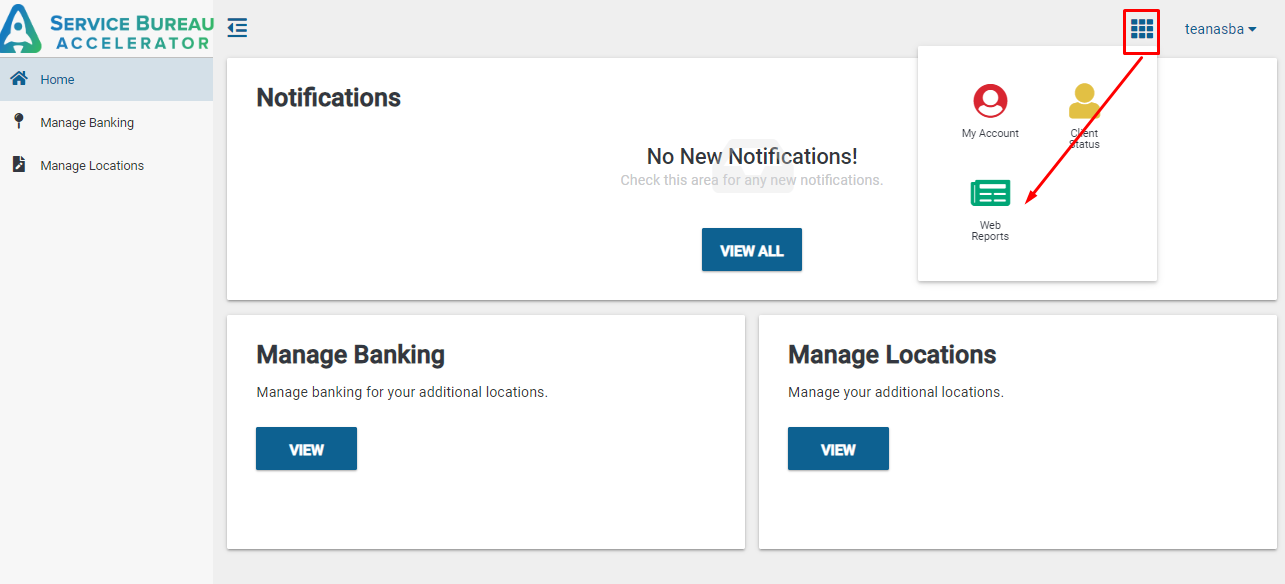The image size is (1285, 584).
Task: Select Manage Banking in the sidebar menu
Action: pos(87,123)
